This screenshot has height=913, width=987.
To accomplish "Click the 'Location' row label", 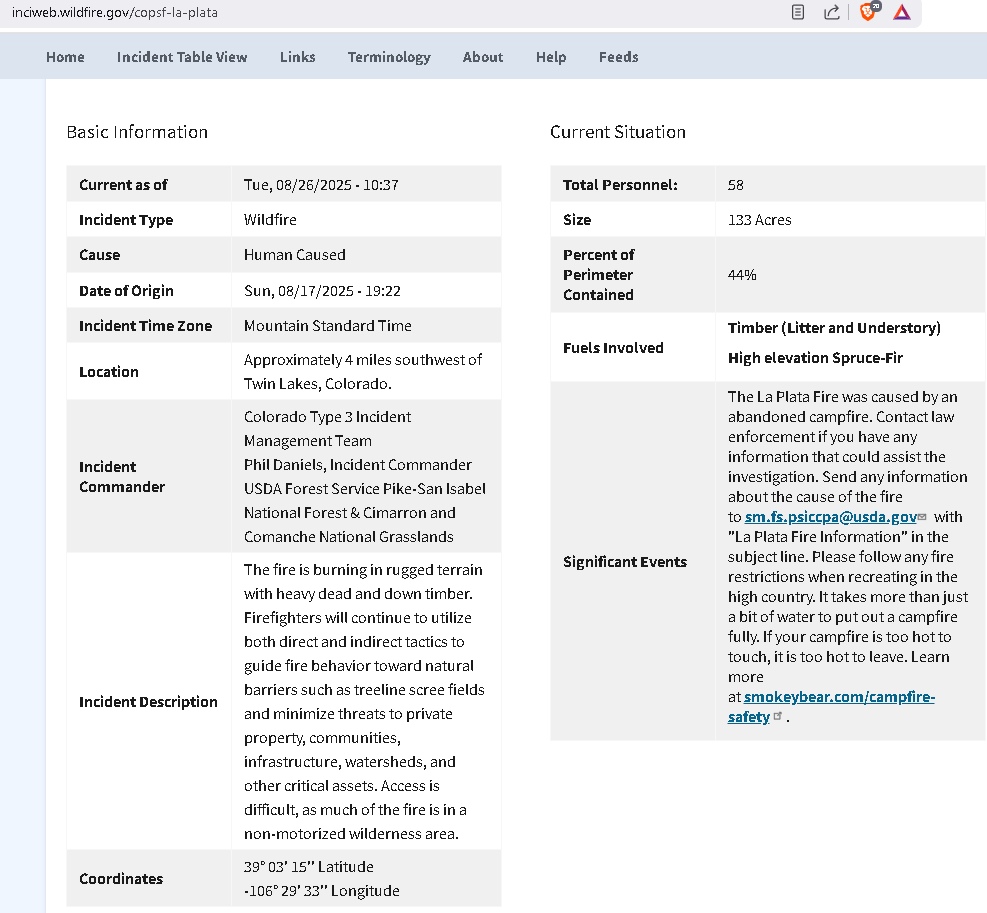I will click(108, 372).
